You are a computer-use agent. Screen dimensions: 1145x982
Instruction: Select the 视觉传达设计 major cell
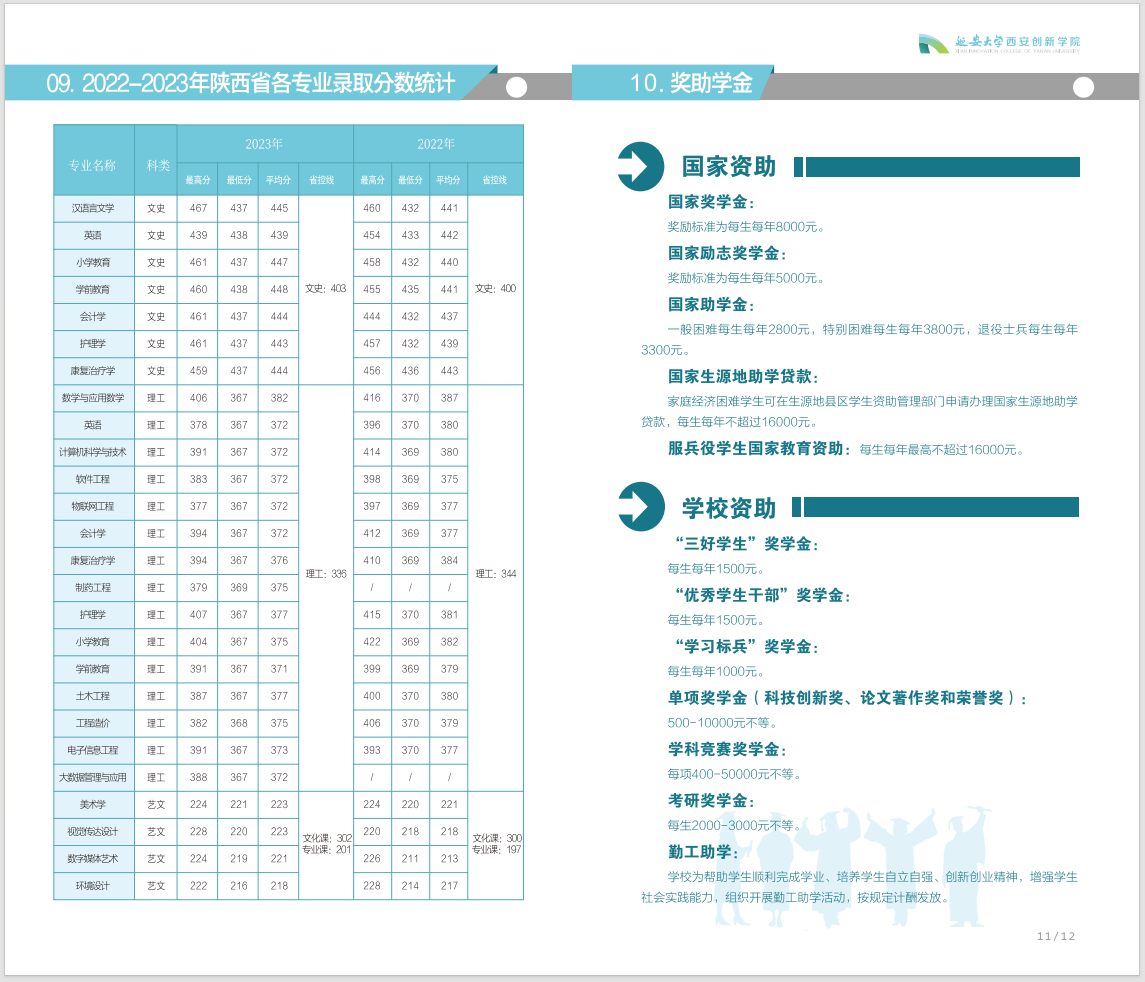tap(93, 832)
